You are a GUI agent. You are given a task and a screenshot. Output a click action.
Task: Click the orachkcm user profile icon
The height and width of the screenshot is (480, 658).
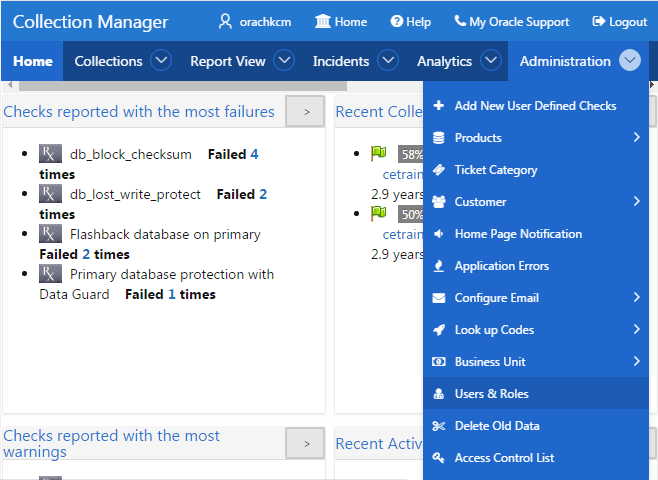tap(225, 21)
